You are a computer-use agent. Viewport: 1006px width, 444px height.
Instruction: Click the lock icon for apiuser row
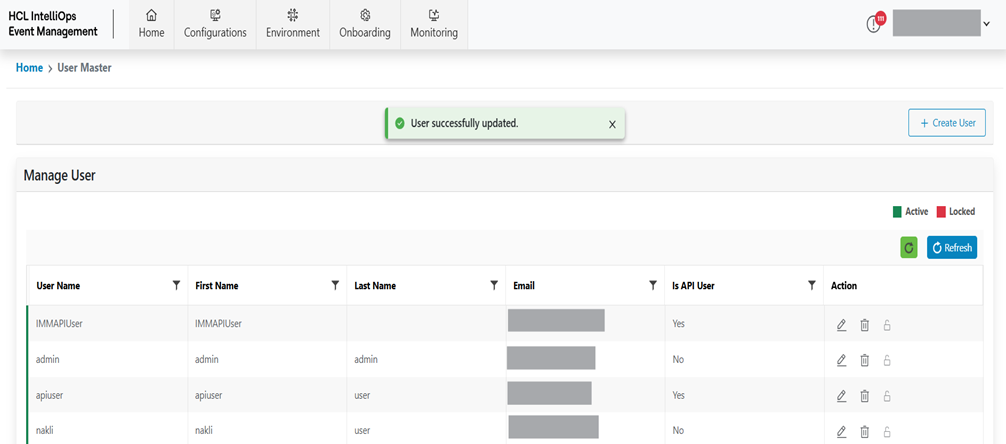coord(887,396)
